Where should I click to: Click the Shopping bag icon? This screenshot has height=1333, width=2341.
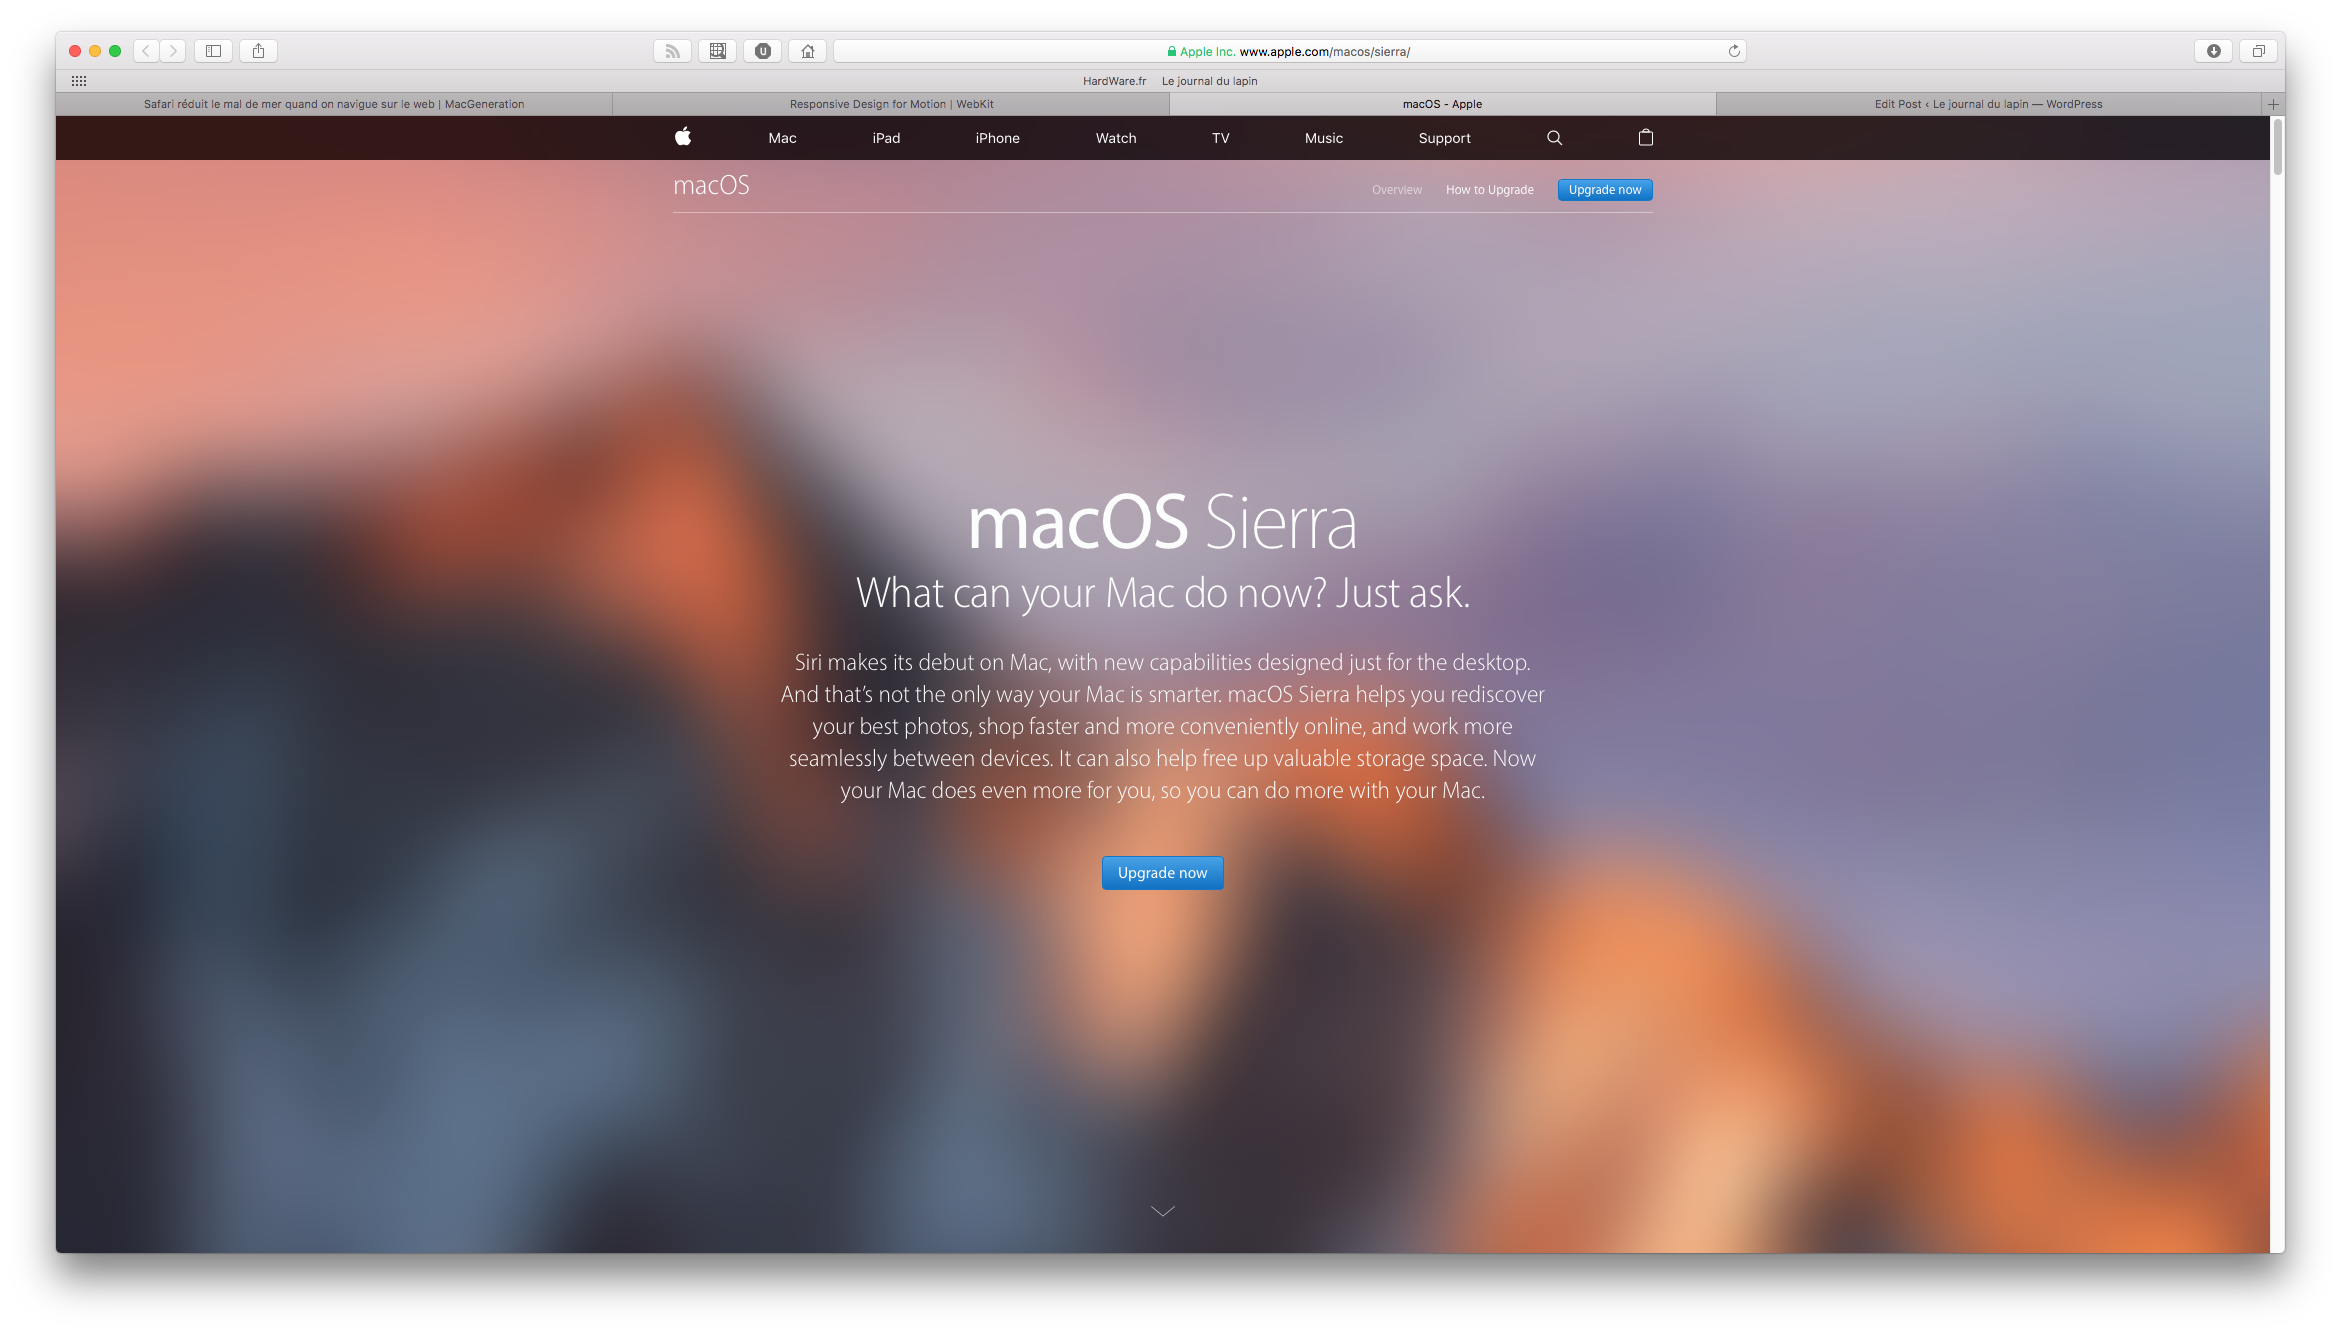coord(1643,137)
